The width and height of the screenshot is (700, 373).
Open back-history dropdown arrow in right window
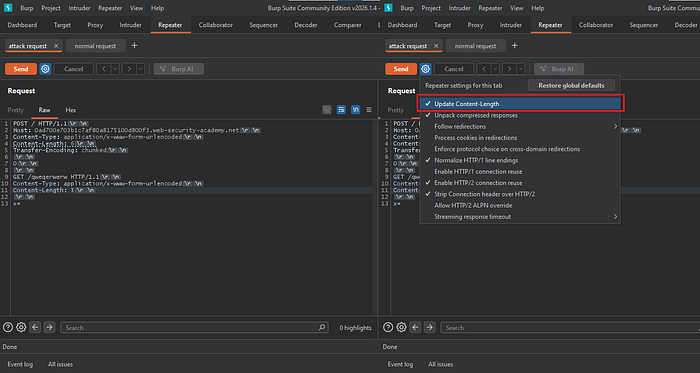[x=496, y=69]
